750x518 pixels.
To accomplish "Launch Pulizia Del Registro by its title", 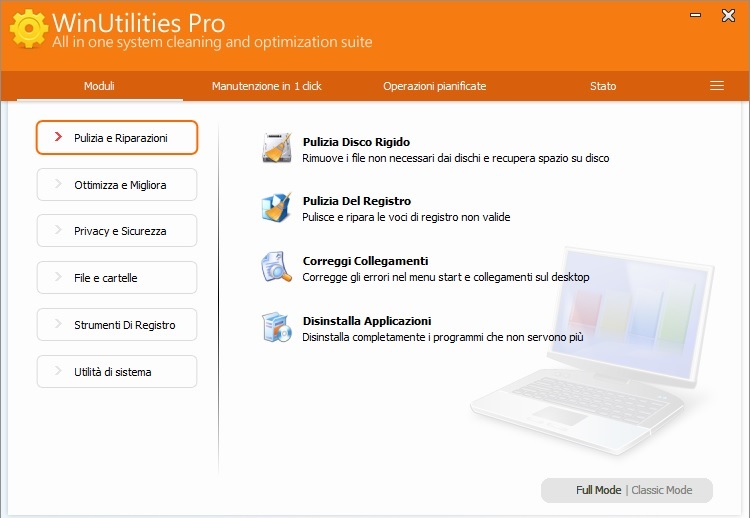I will [357, 201].
